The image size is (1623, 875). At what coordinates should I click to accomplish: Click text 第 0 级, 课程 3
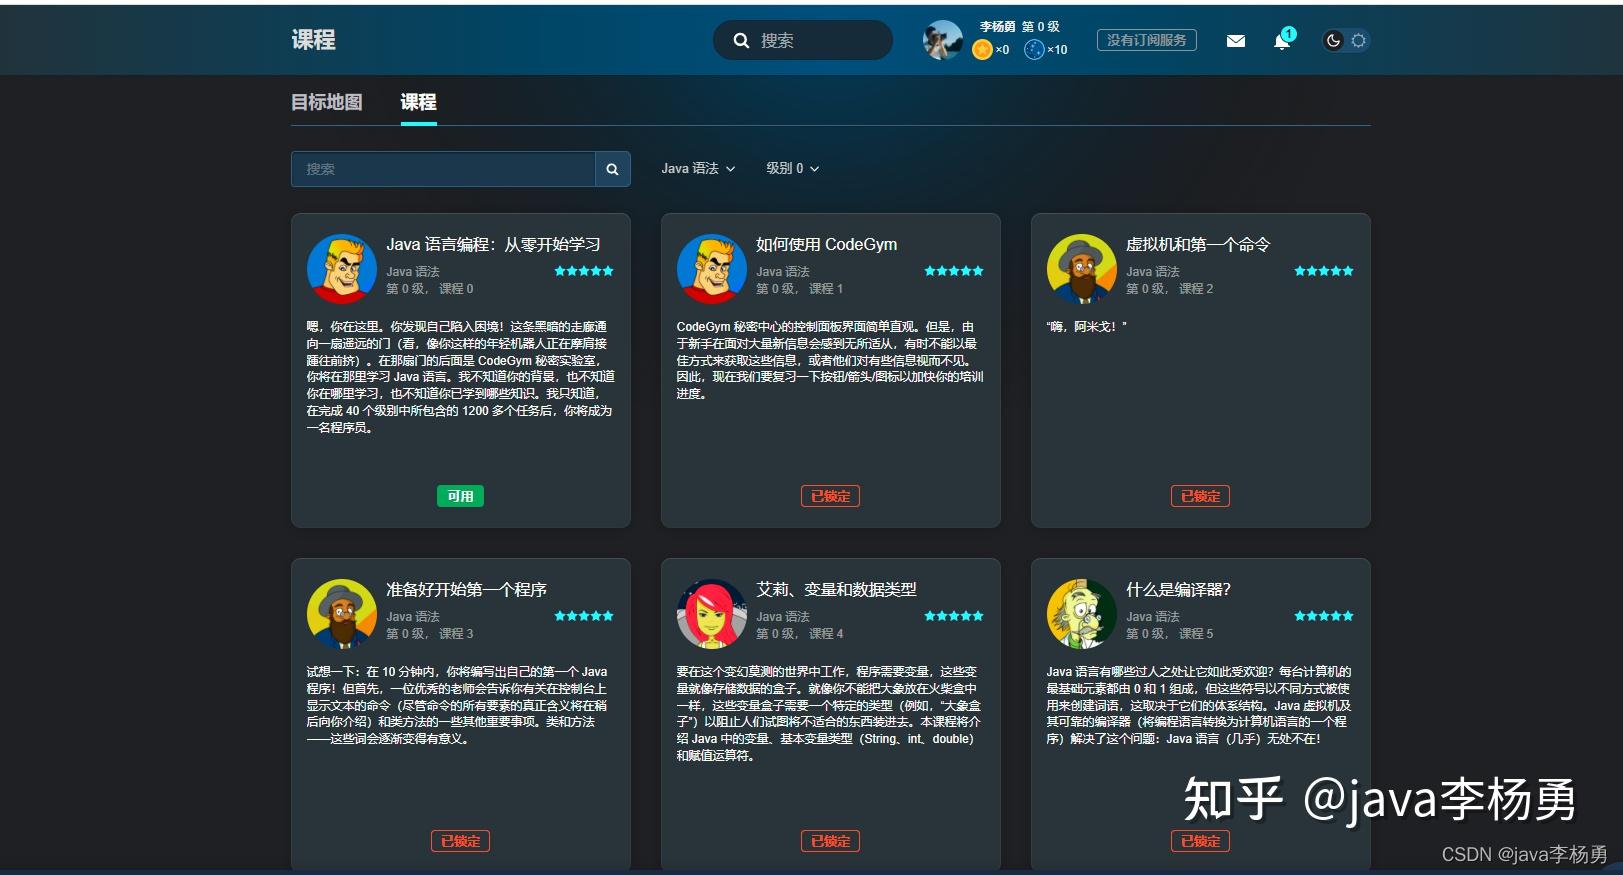click(430, 634)
